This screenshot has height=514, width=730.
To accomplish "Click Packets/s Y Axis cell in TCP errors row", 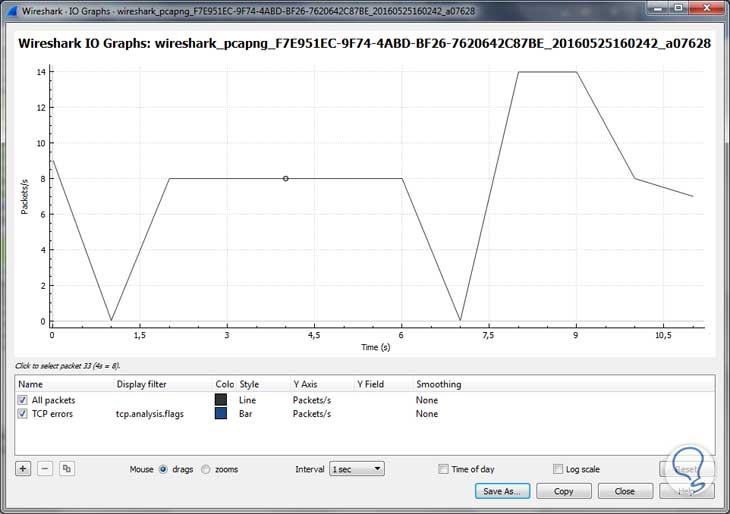I will pos(312,413).
